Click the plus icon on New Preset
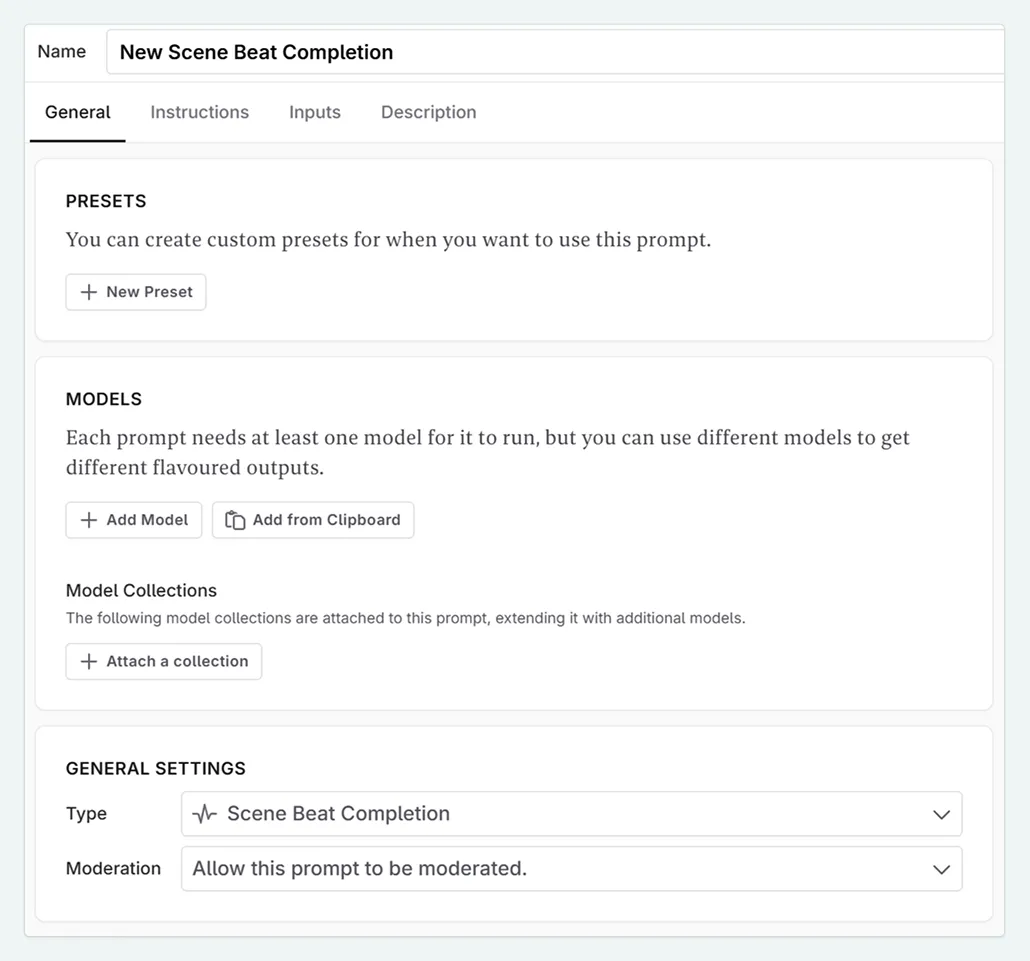Image resolution: width=1030 pixels, height=961 pixels. click(89, 292)
